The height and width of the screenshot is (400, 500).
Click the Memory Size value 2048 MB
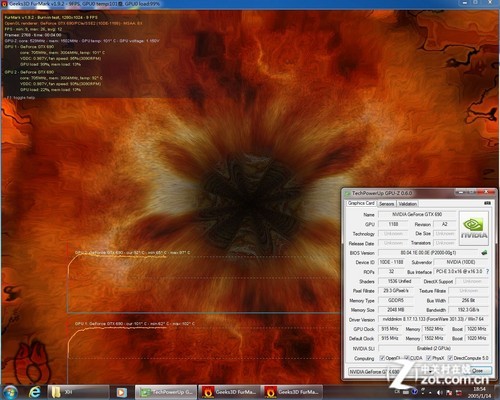[396, 310]
